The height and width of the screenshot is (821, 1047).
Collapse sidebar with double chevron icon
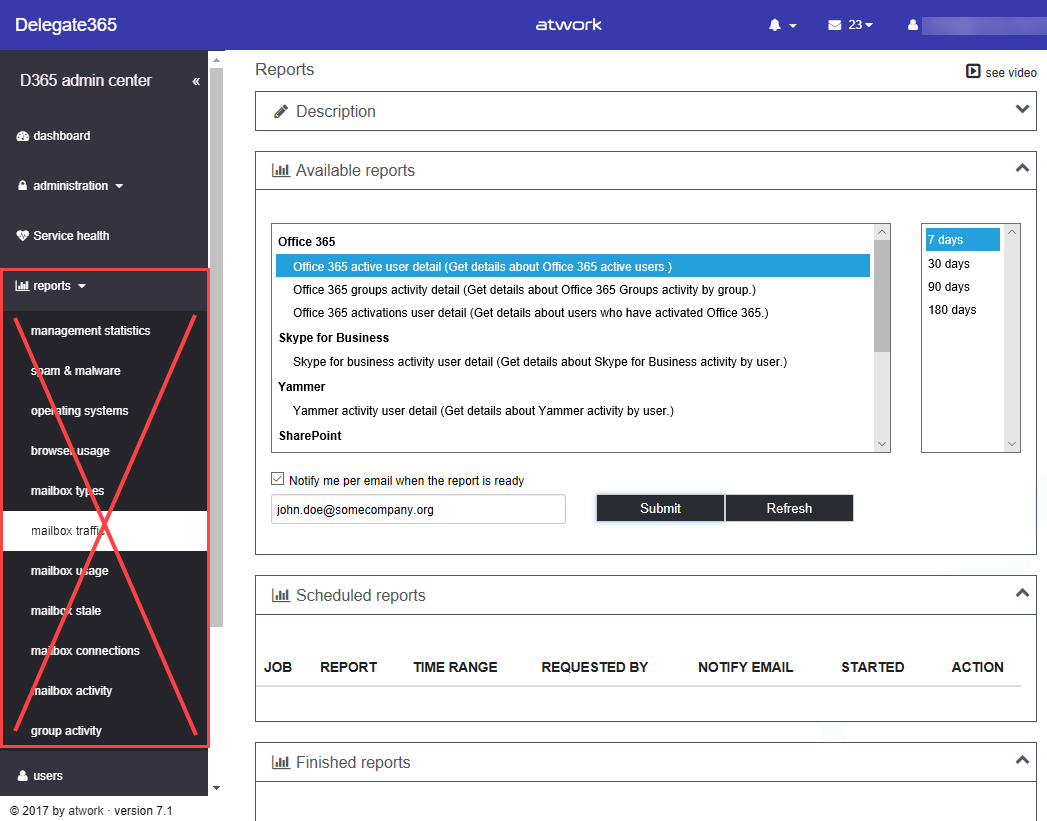point(196,81)
